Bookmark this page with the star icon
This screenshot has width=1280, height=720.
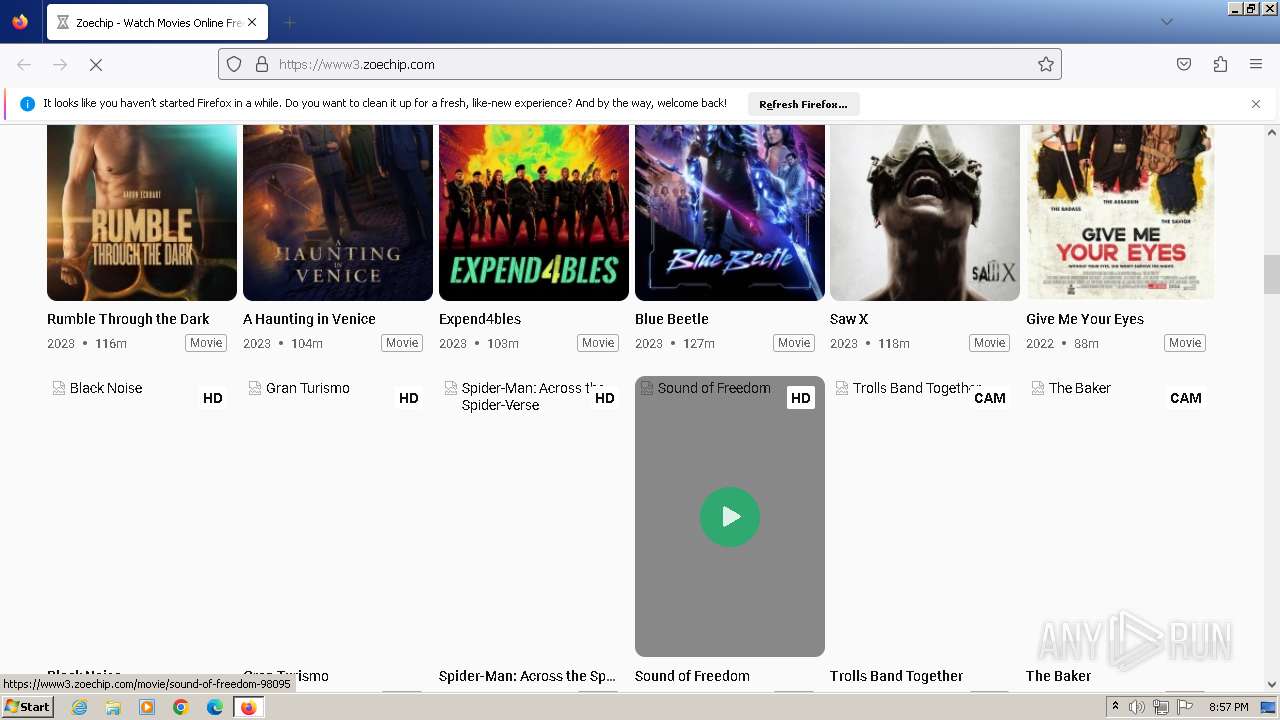tap(1046, 64)
